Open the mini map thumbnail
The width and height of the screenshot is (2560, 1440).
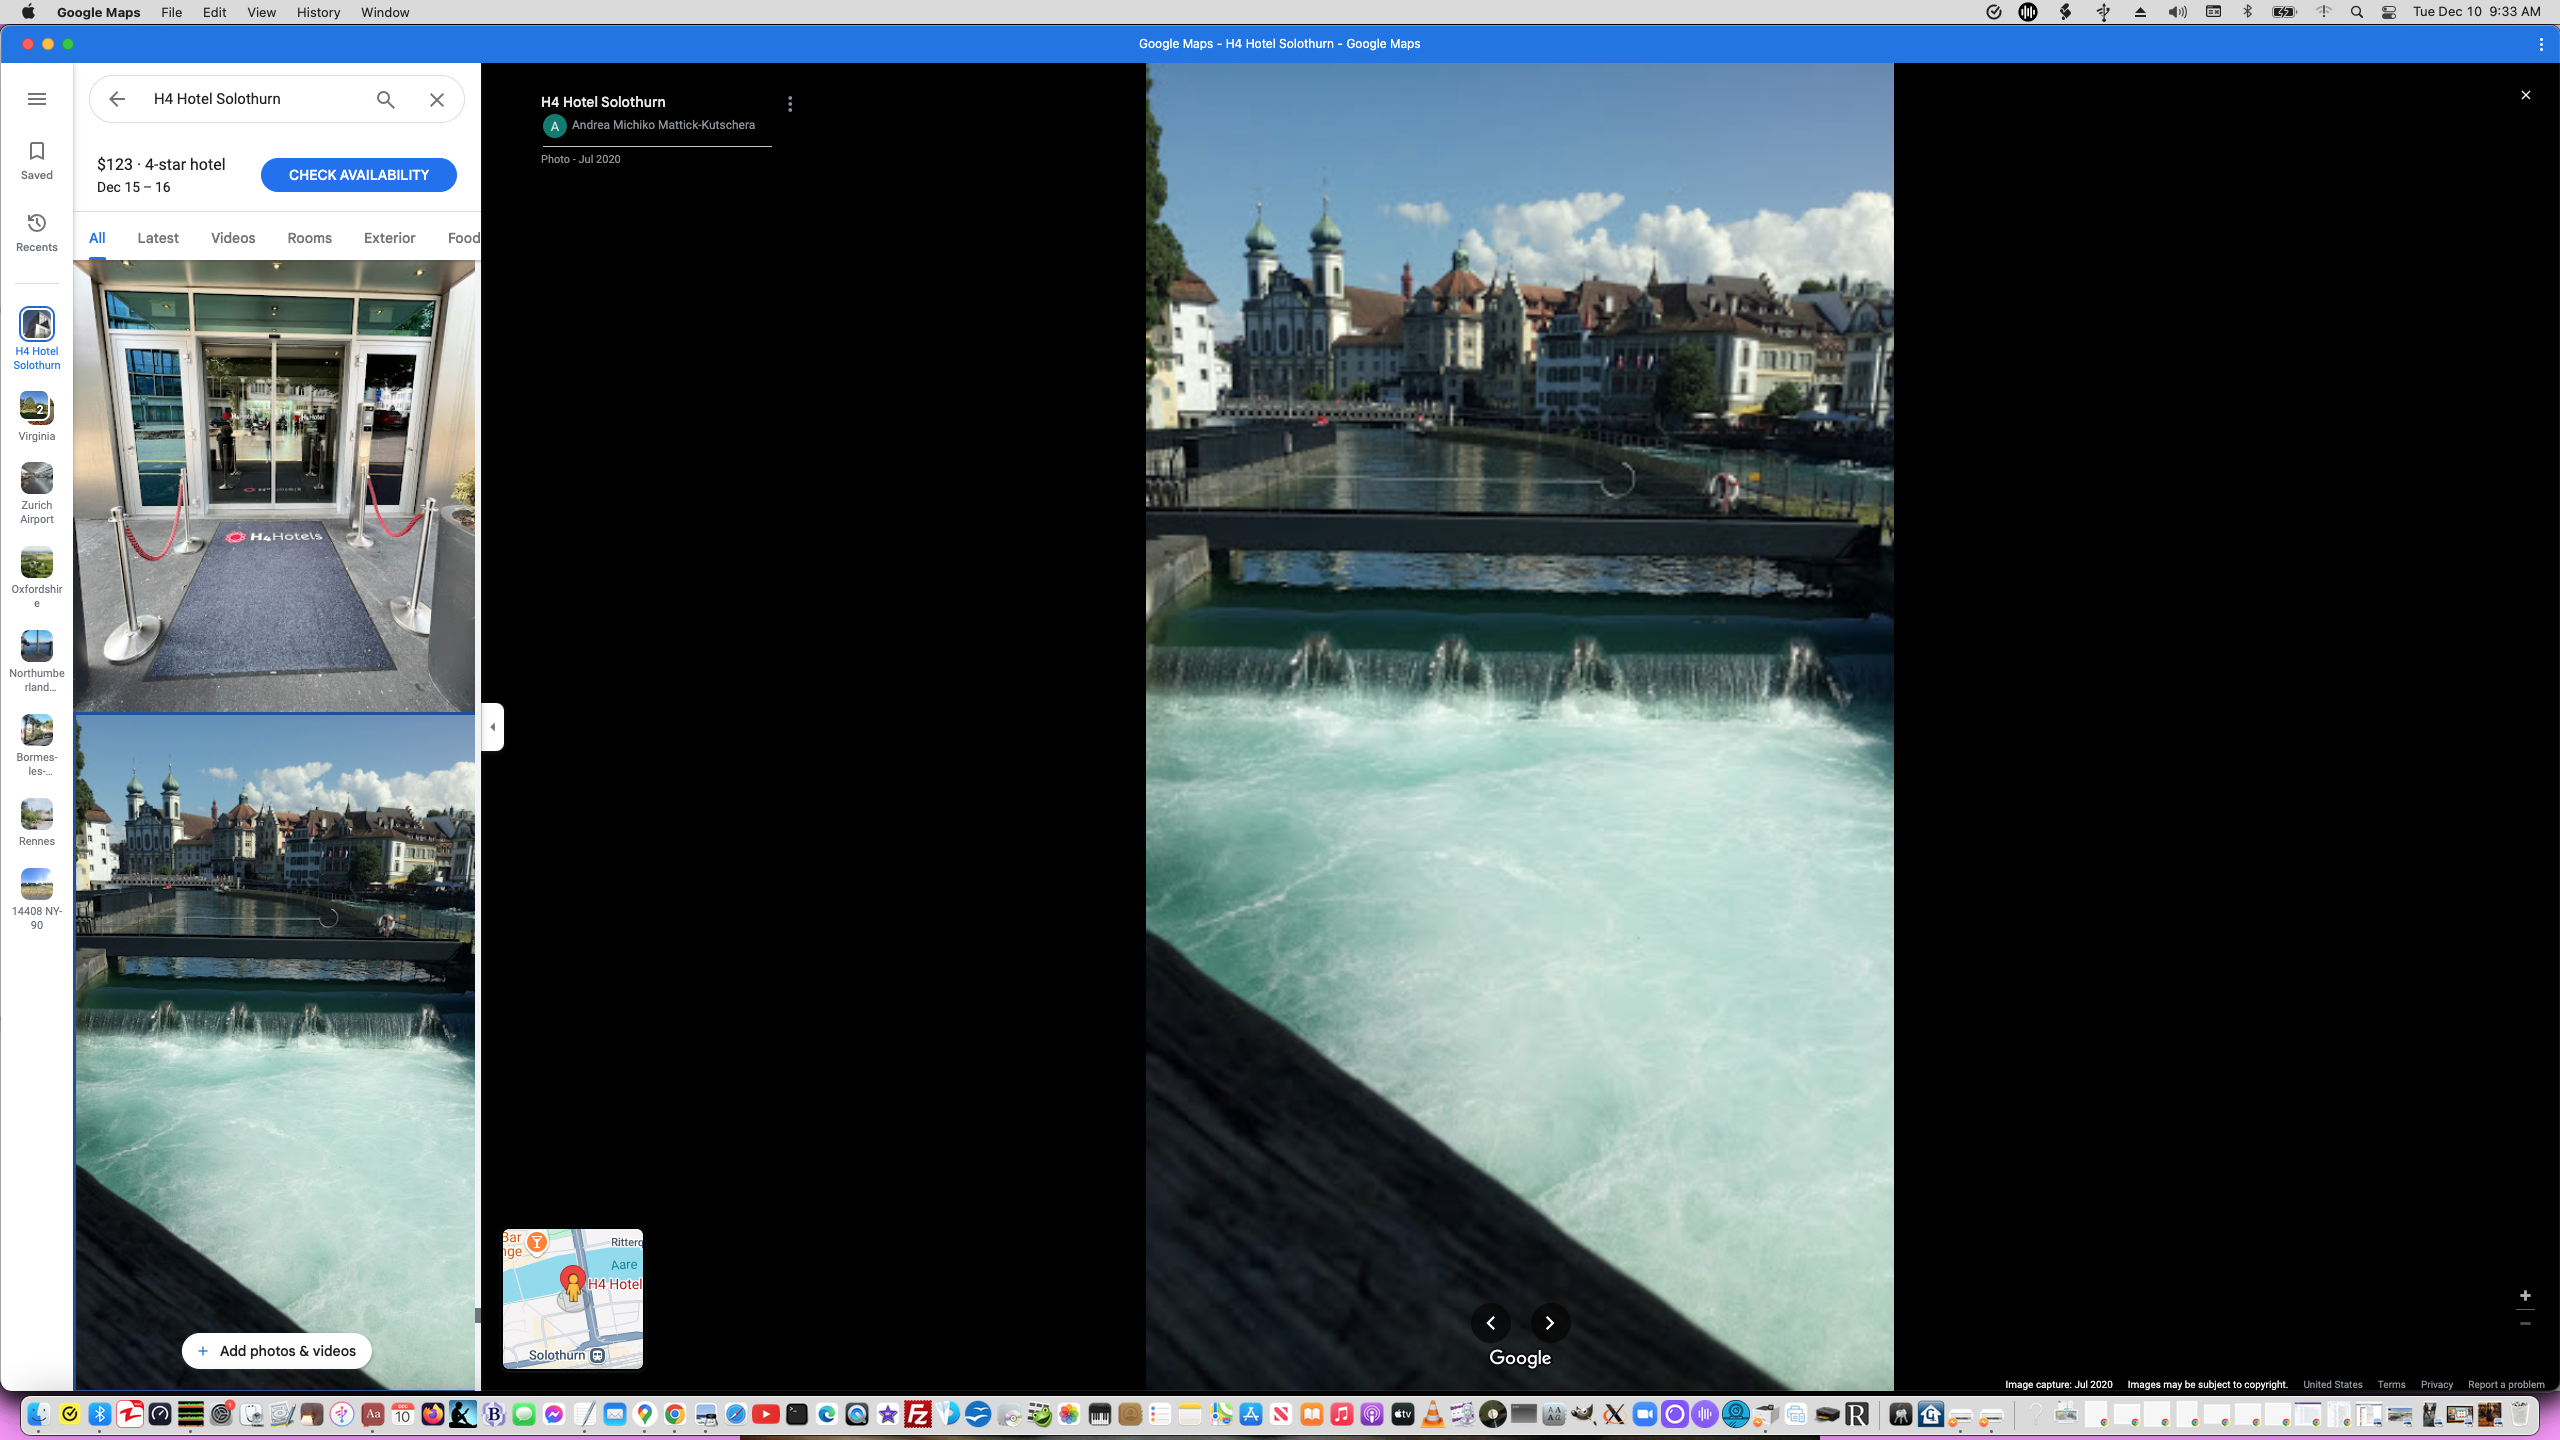(572, 1298)
